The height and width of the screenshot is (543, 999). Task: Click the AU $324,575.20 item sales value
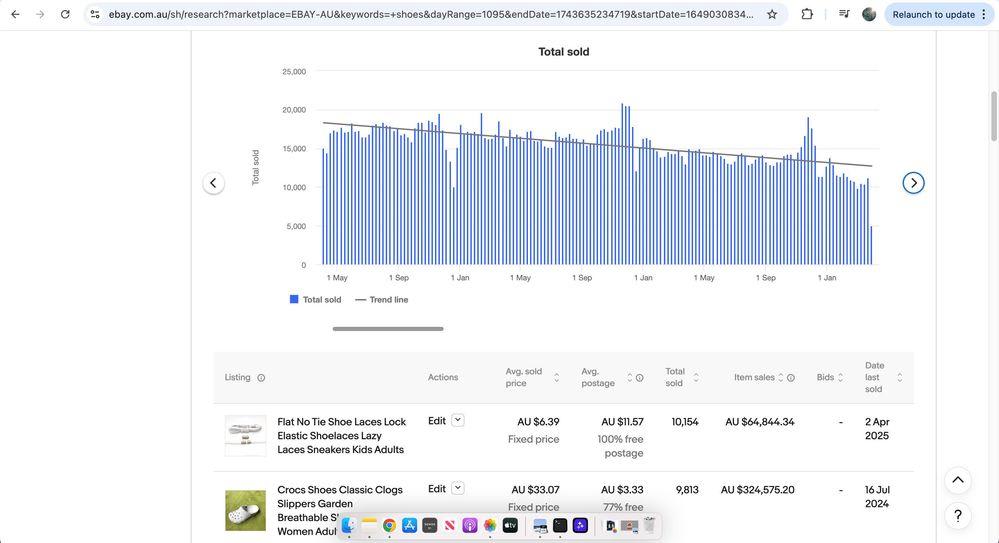[x=758, y=490]
